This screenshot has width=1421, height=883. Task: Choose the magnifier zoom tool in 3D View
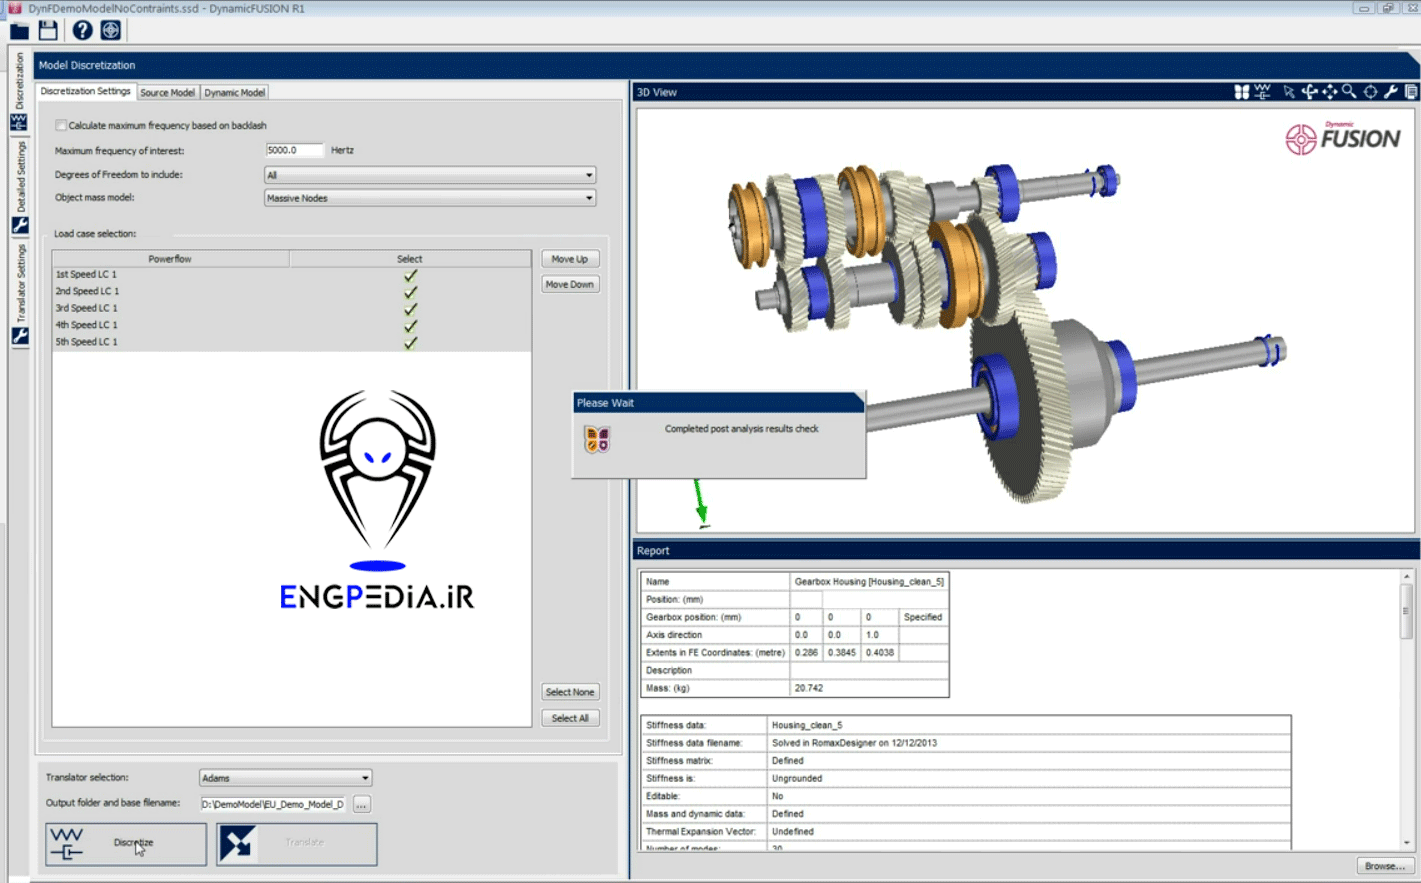point(1349,91)
